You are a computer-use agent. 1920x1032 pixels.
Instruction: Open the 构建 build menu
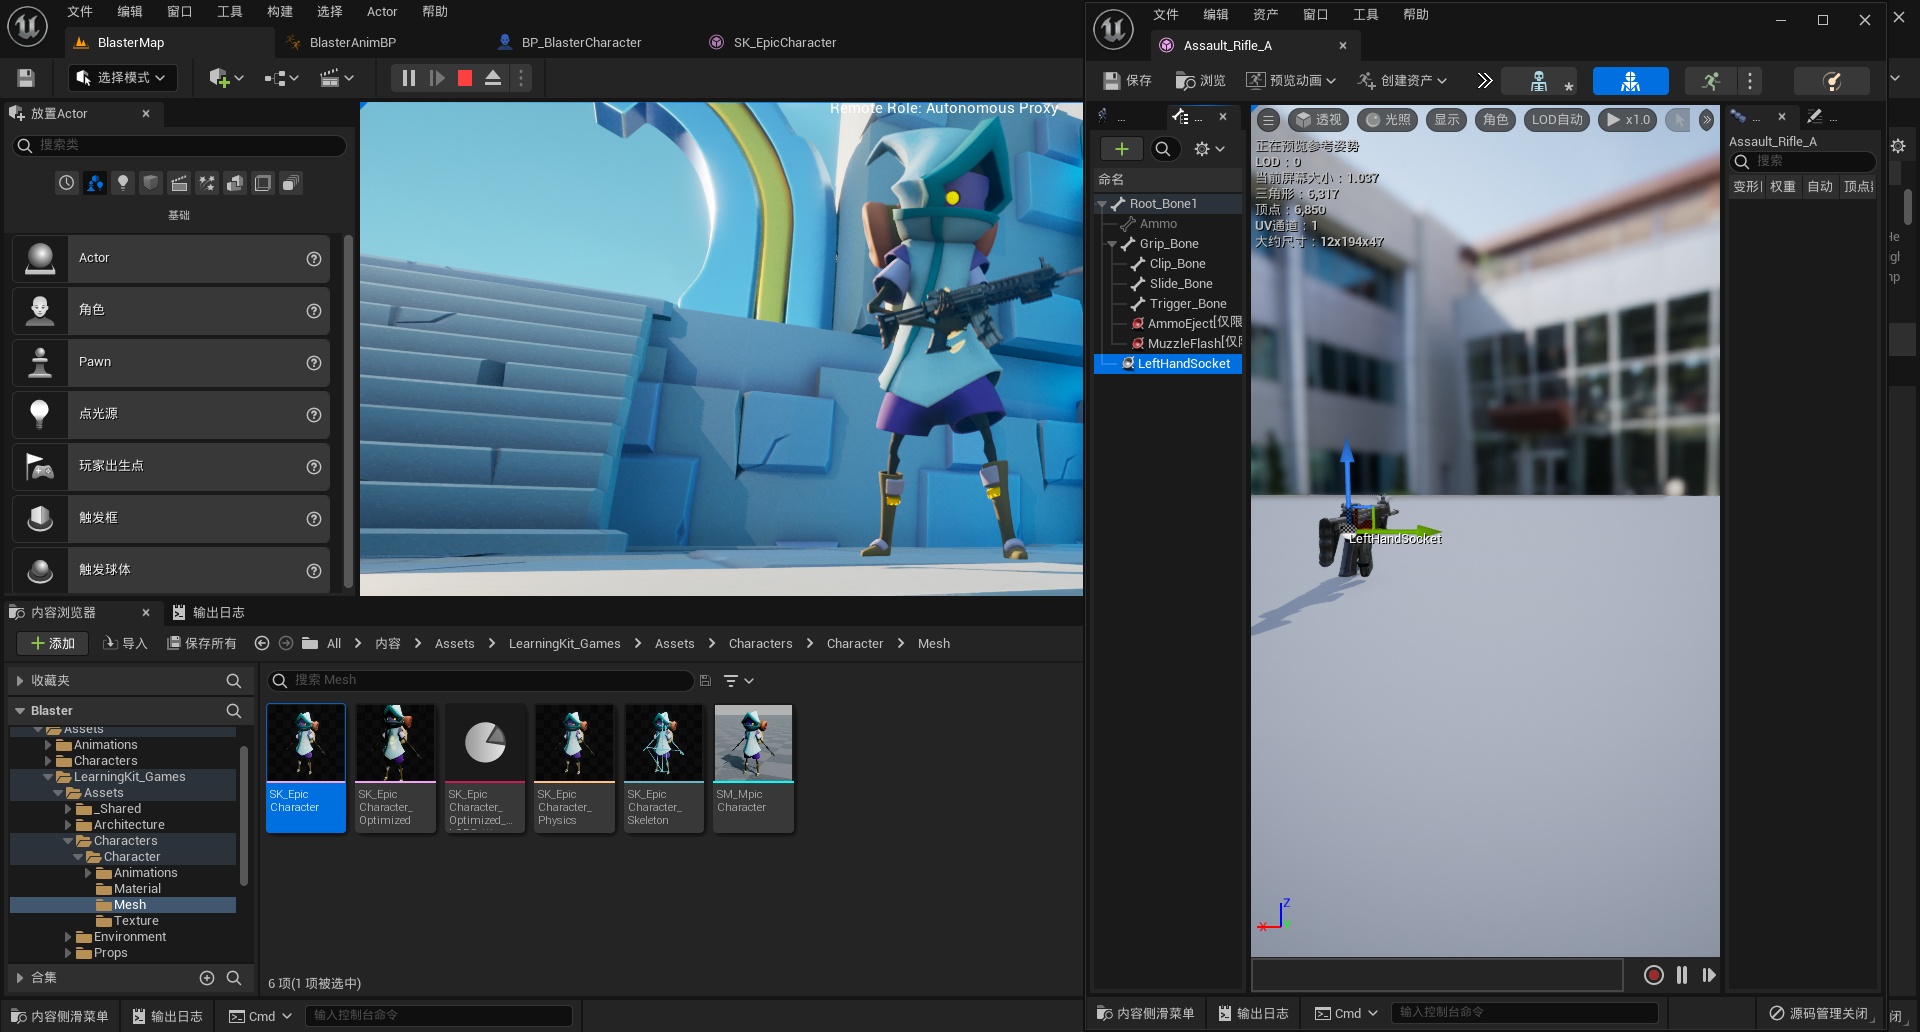point(280,12)
